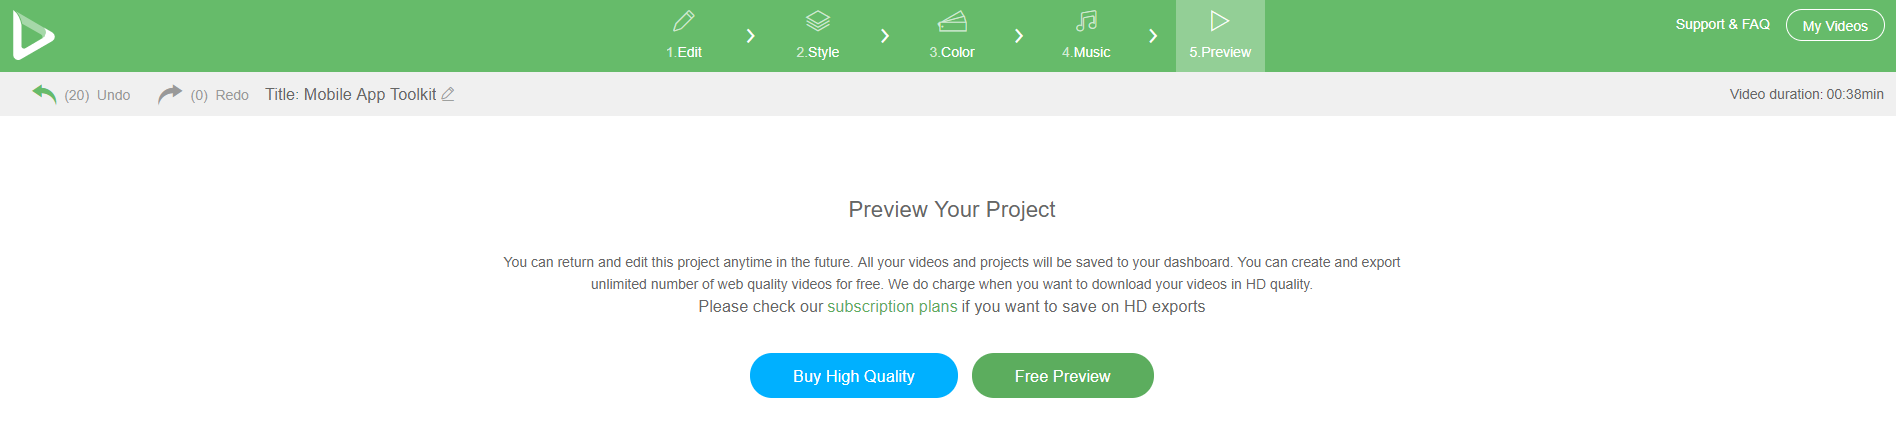
Task: Open the Support & FAQ link
Action: pos(1723,24)
